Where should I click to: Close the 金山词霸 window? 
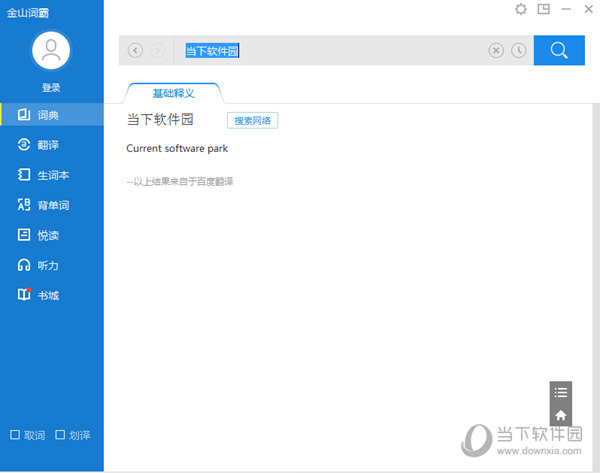589,9
